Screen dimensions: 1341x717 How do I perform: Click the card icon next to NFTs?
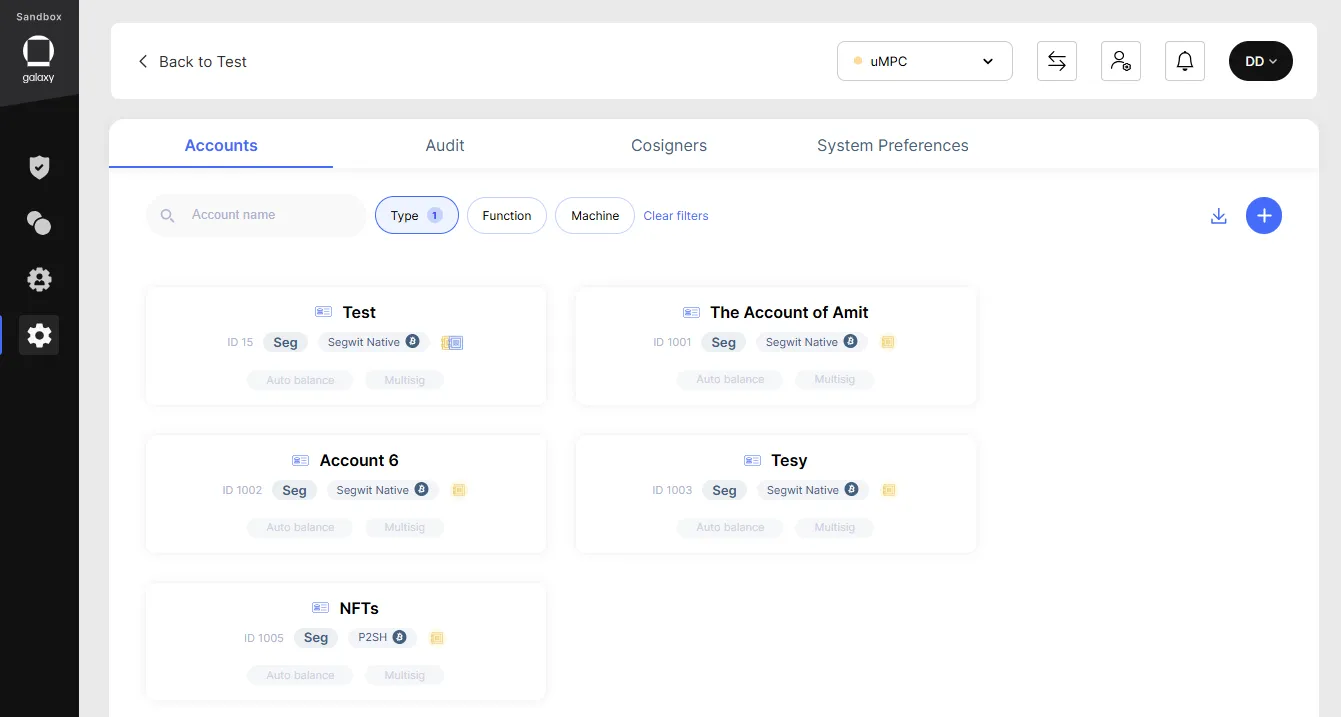pyautogui.click(x=320, y=608)
